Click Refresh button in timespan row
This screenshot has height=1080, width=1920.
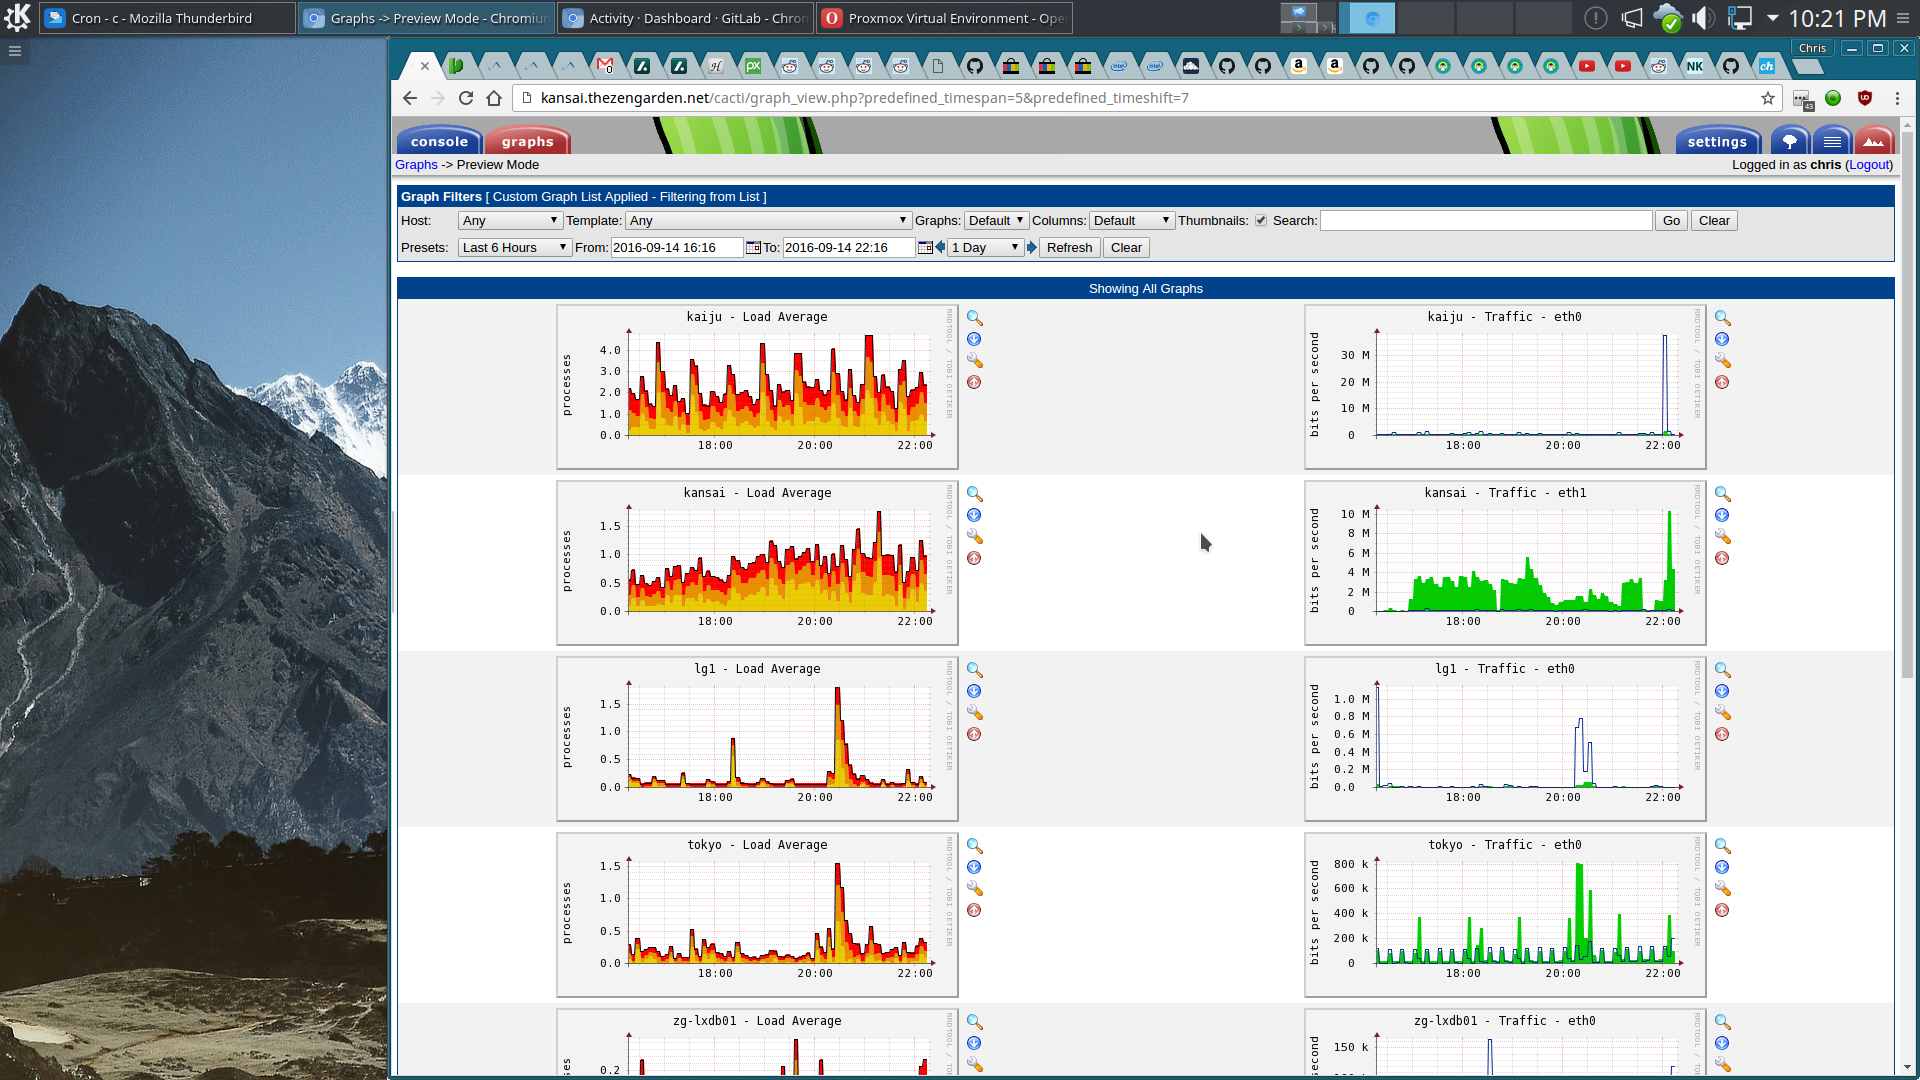click(x=1069, y=248)
